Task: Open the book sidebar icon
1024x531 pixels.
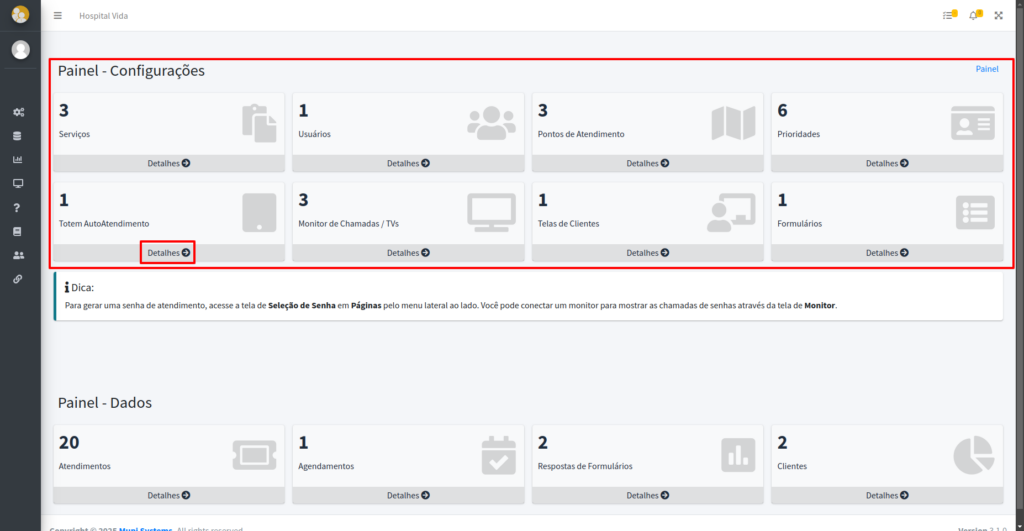Action: 18,231
